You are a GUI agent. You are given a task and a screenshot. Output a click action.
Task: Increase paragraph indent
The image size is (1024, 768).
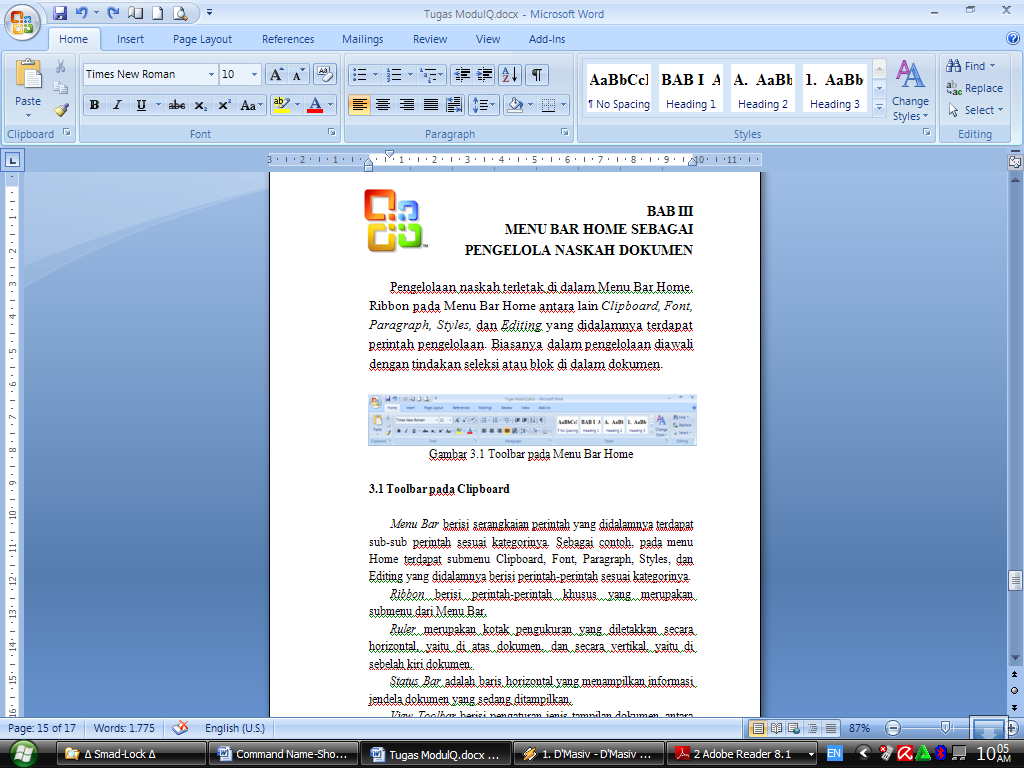click(484, 74)
